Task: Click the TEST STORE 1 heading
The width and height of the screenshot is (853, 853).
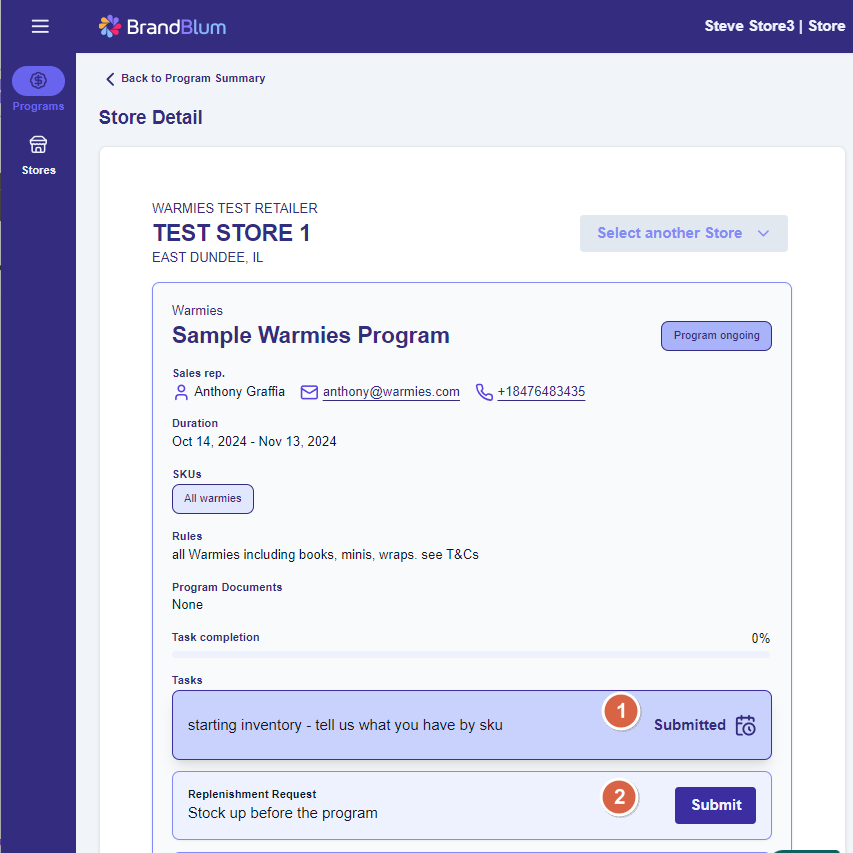Action: (232, 233)
